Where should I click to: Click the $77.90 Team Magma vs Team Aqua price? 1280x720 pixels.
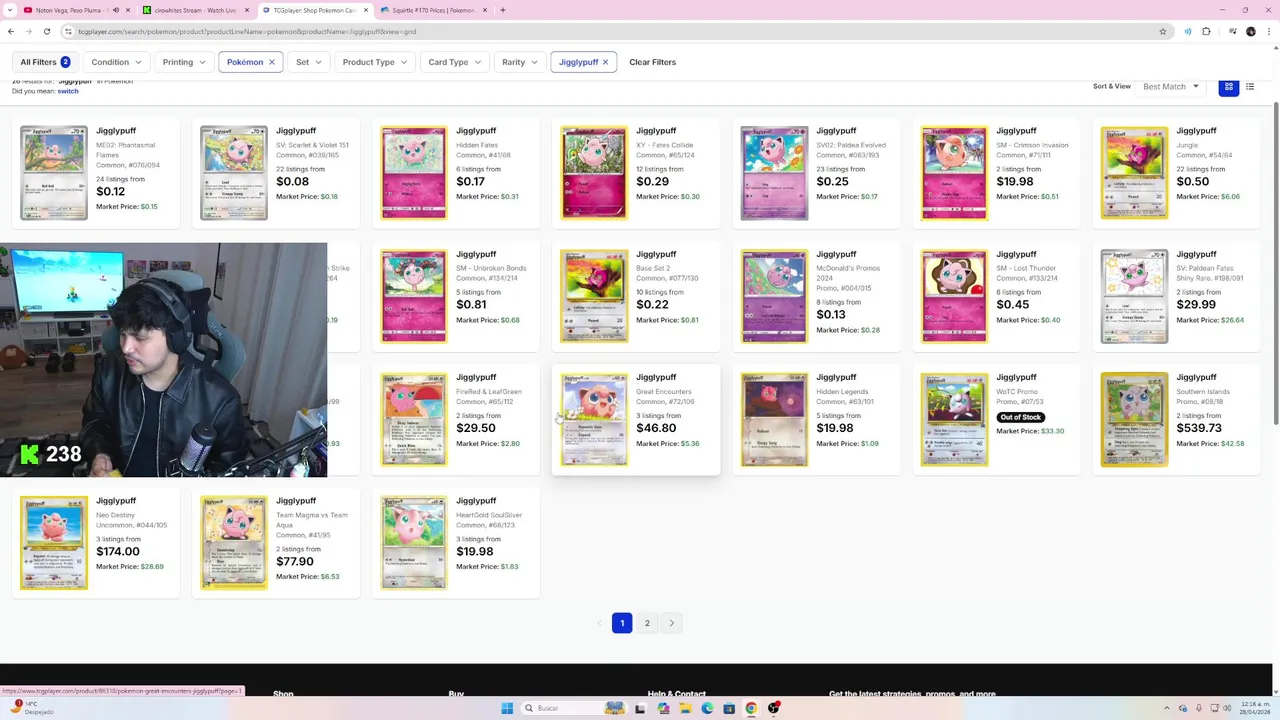pos(295,561)
